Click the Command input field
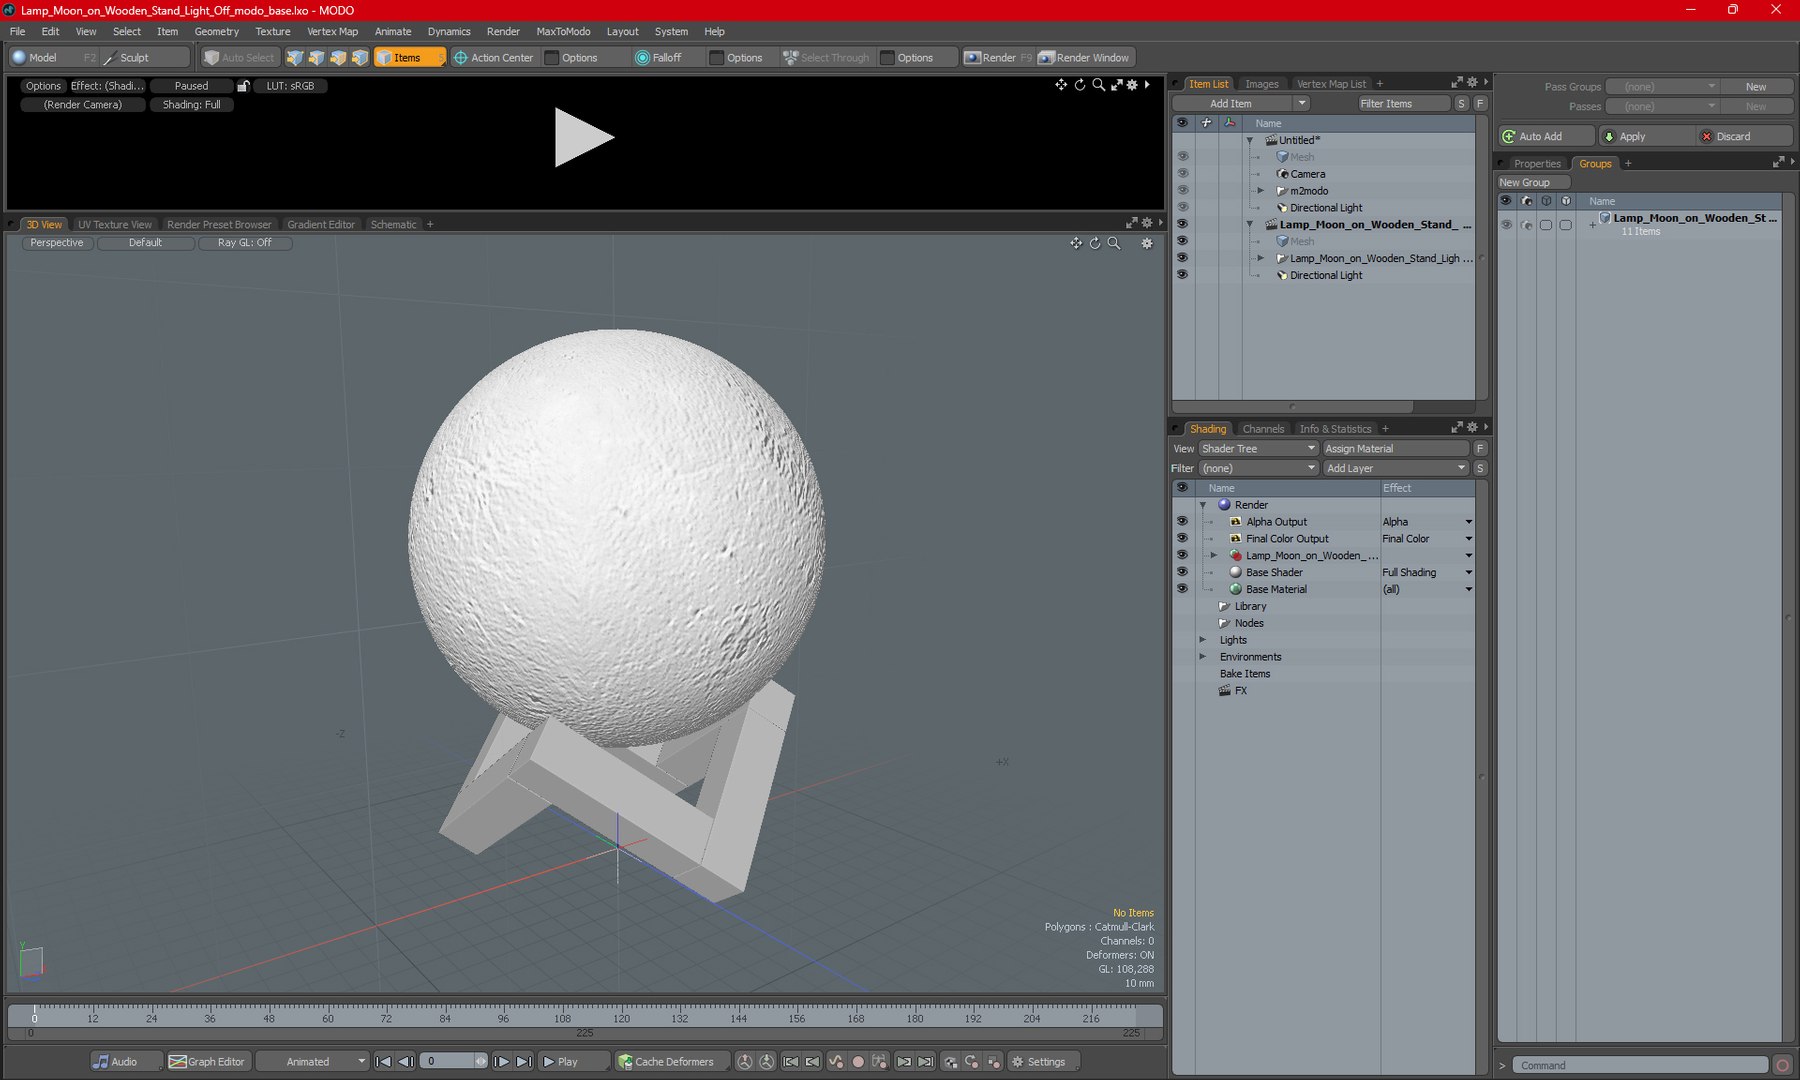Screen dimensions: 1800x1080 [x=1640, y=1065]
